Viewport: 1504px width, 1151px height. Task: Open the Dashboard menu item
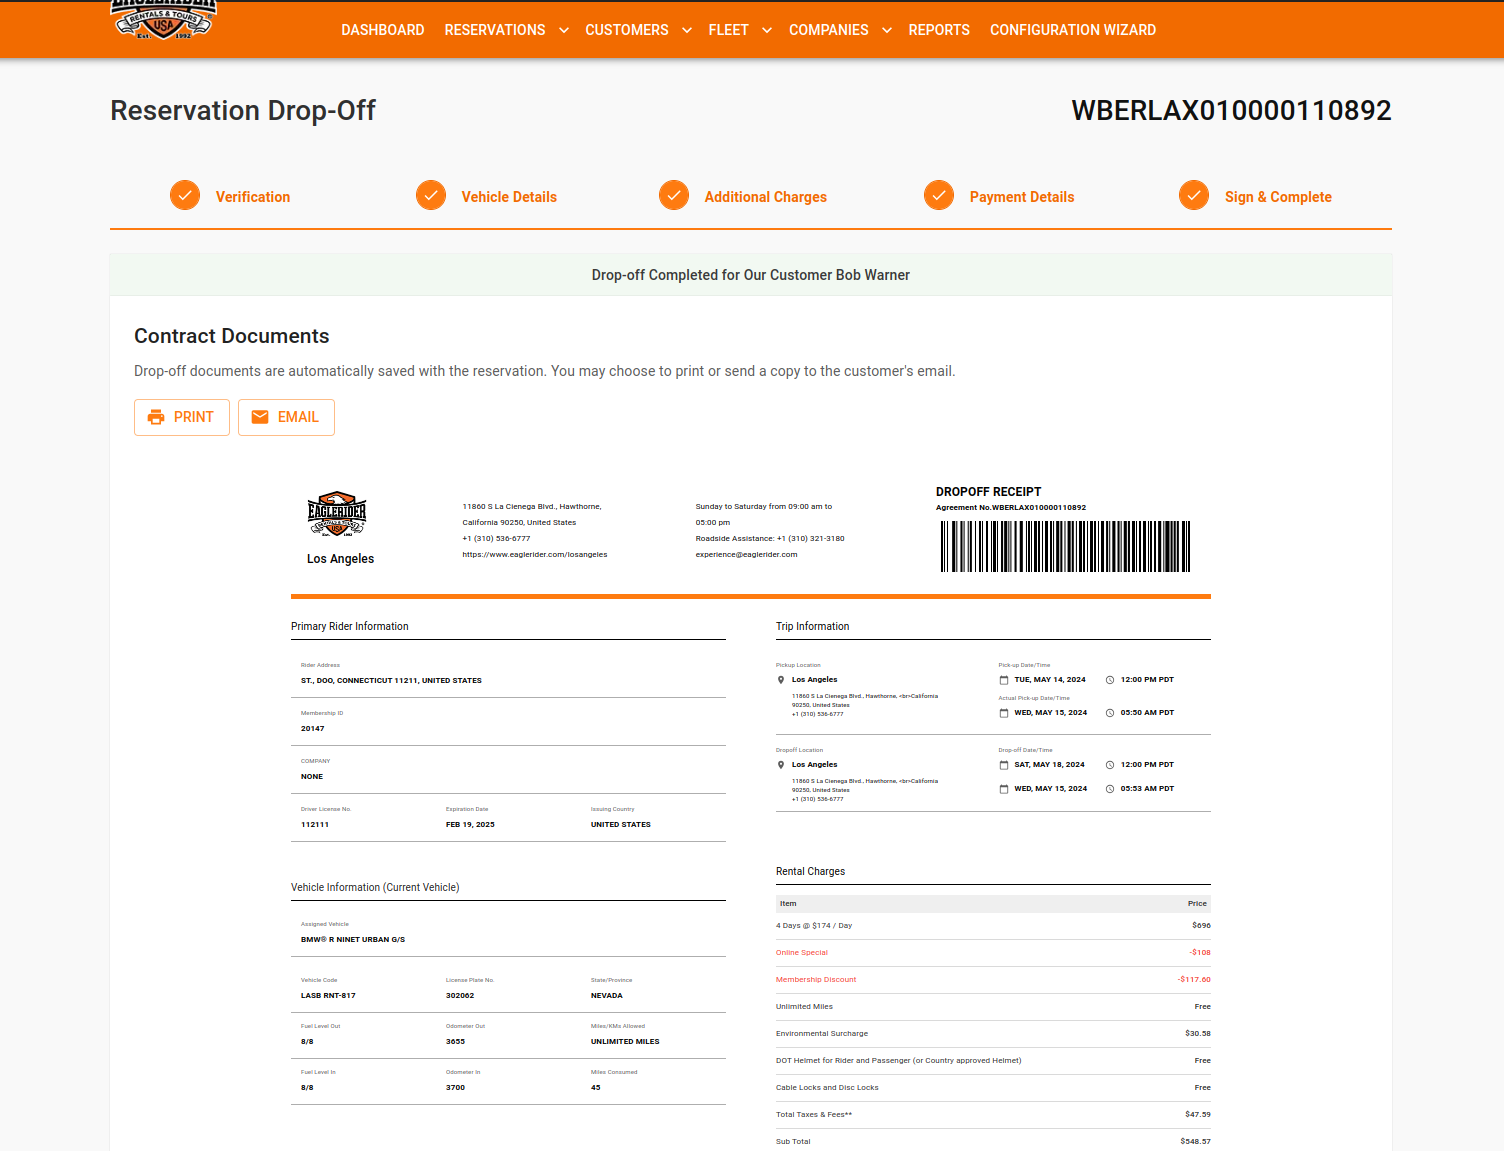(x=383, y=30)
